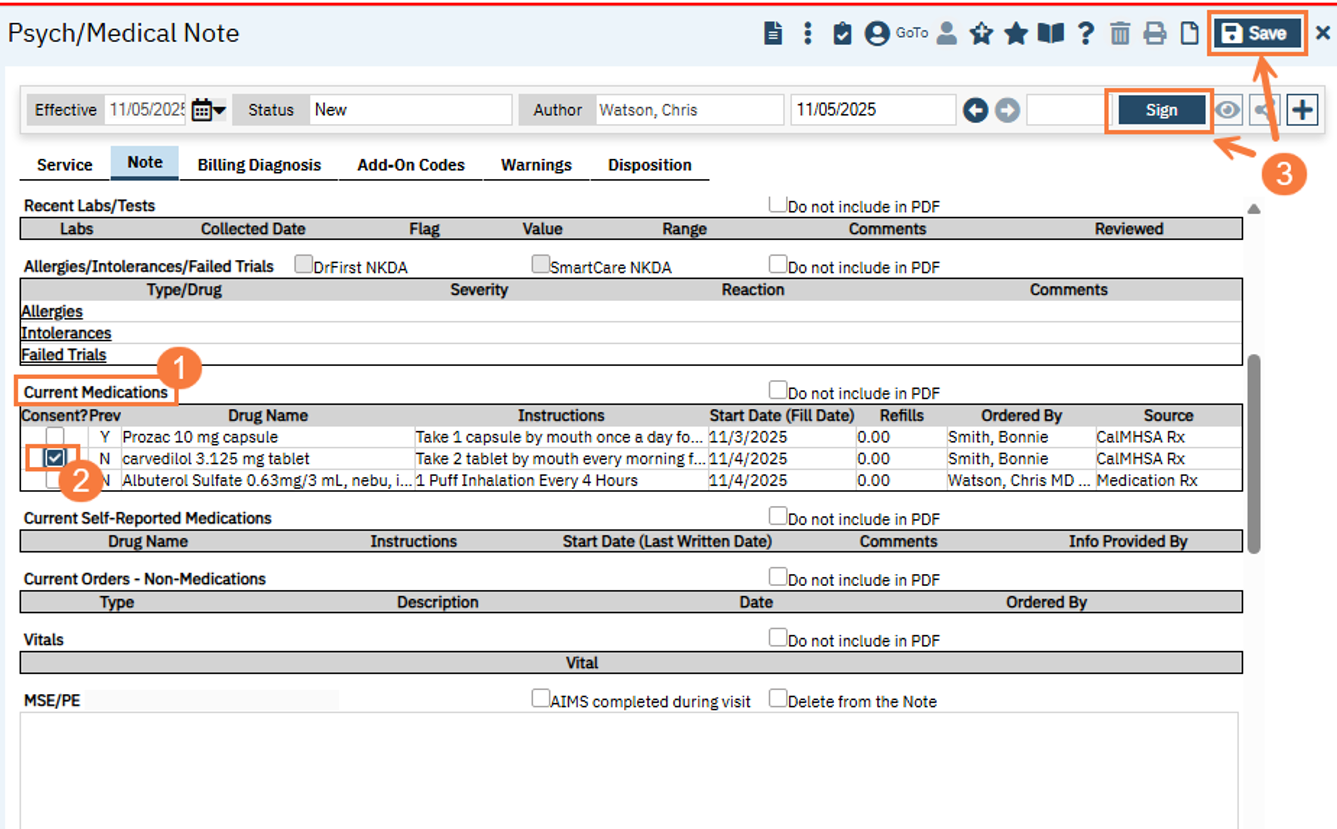
Task: Toggle consent checkbox for carvedilol 3.125 mg
Action: (x=55, y=458)
